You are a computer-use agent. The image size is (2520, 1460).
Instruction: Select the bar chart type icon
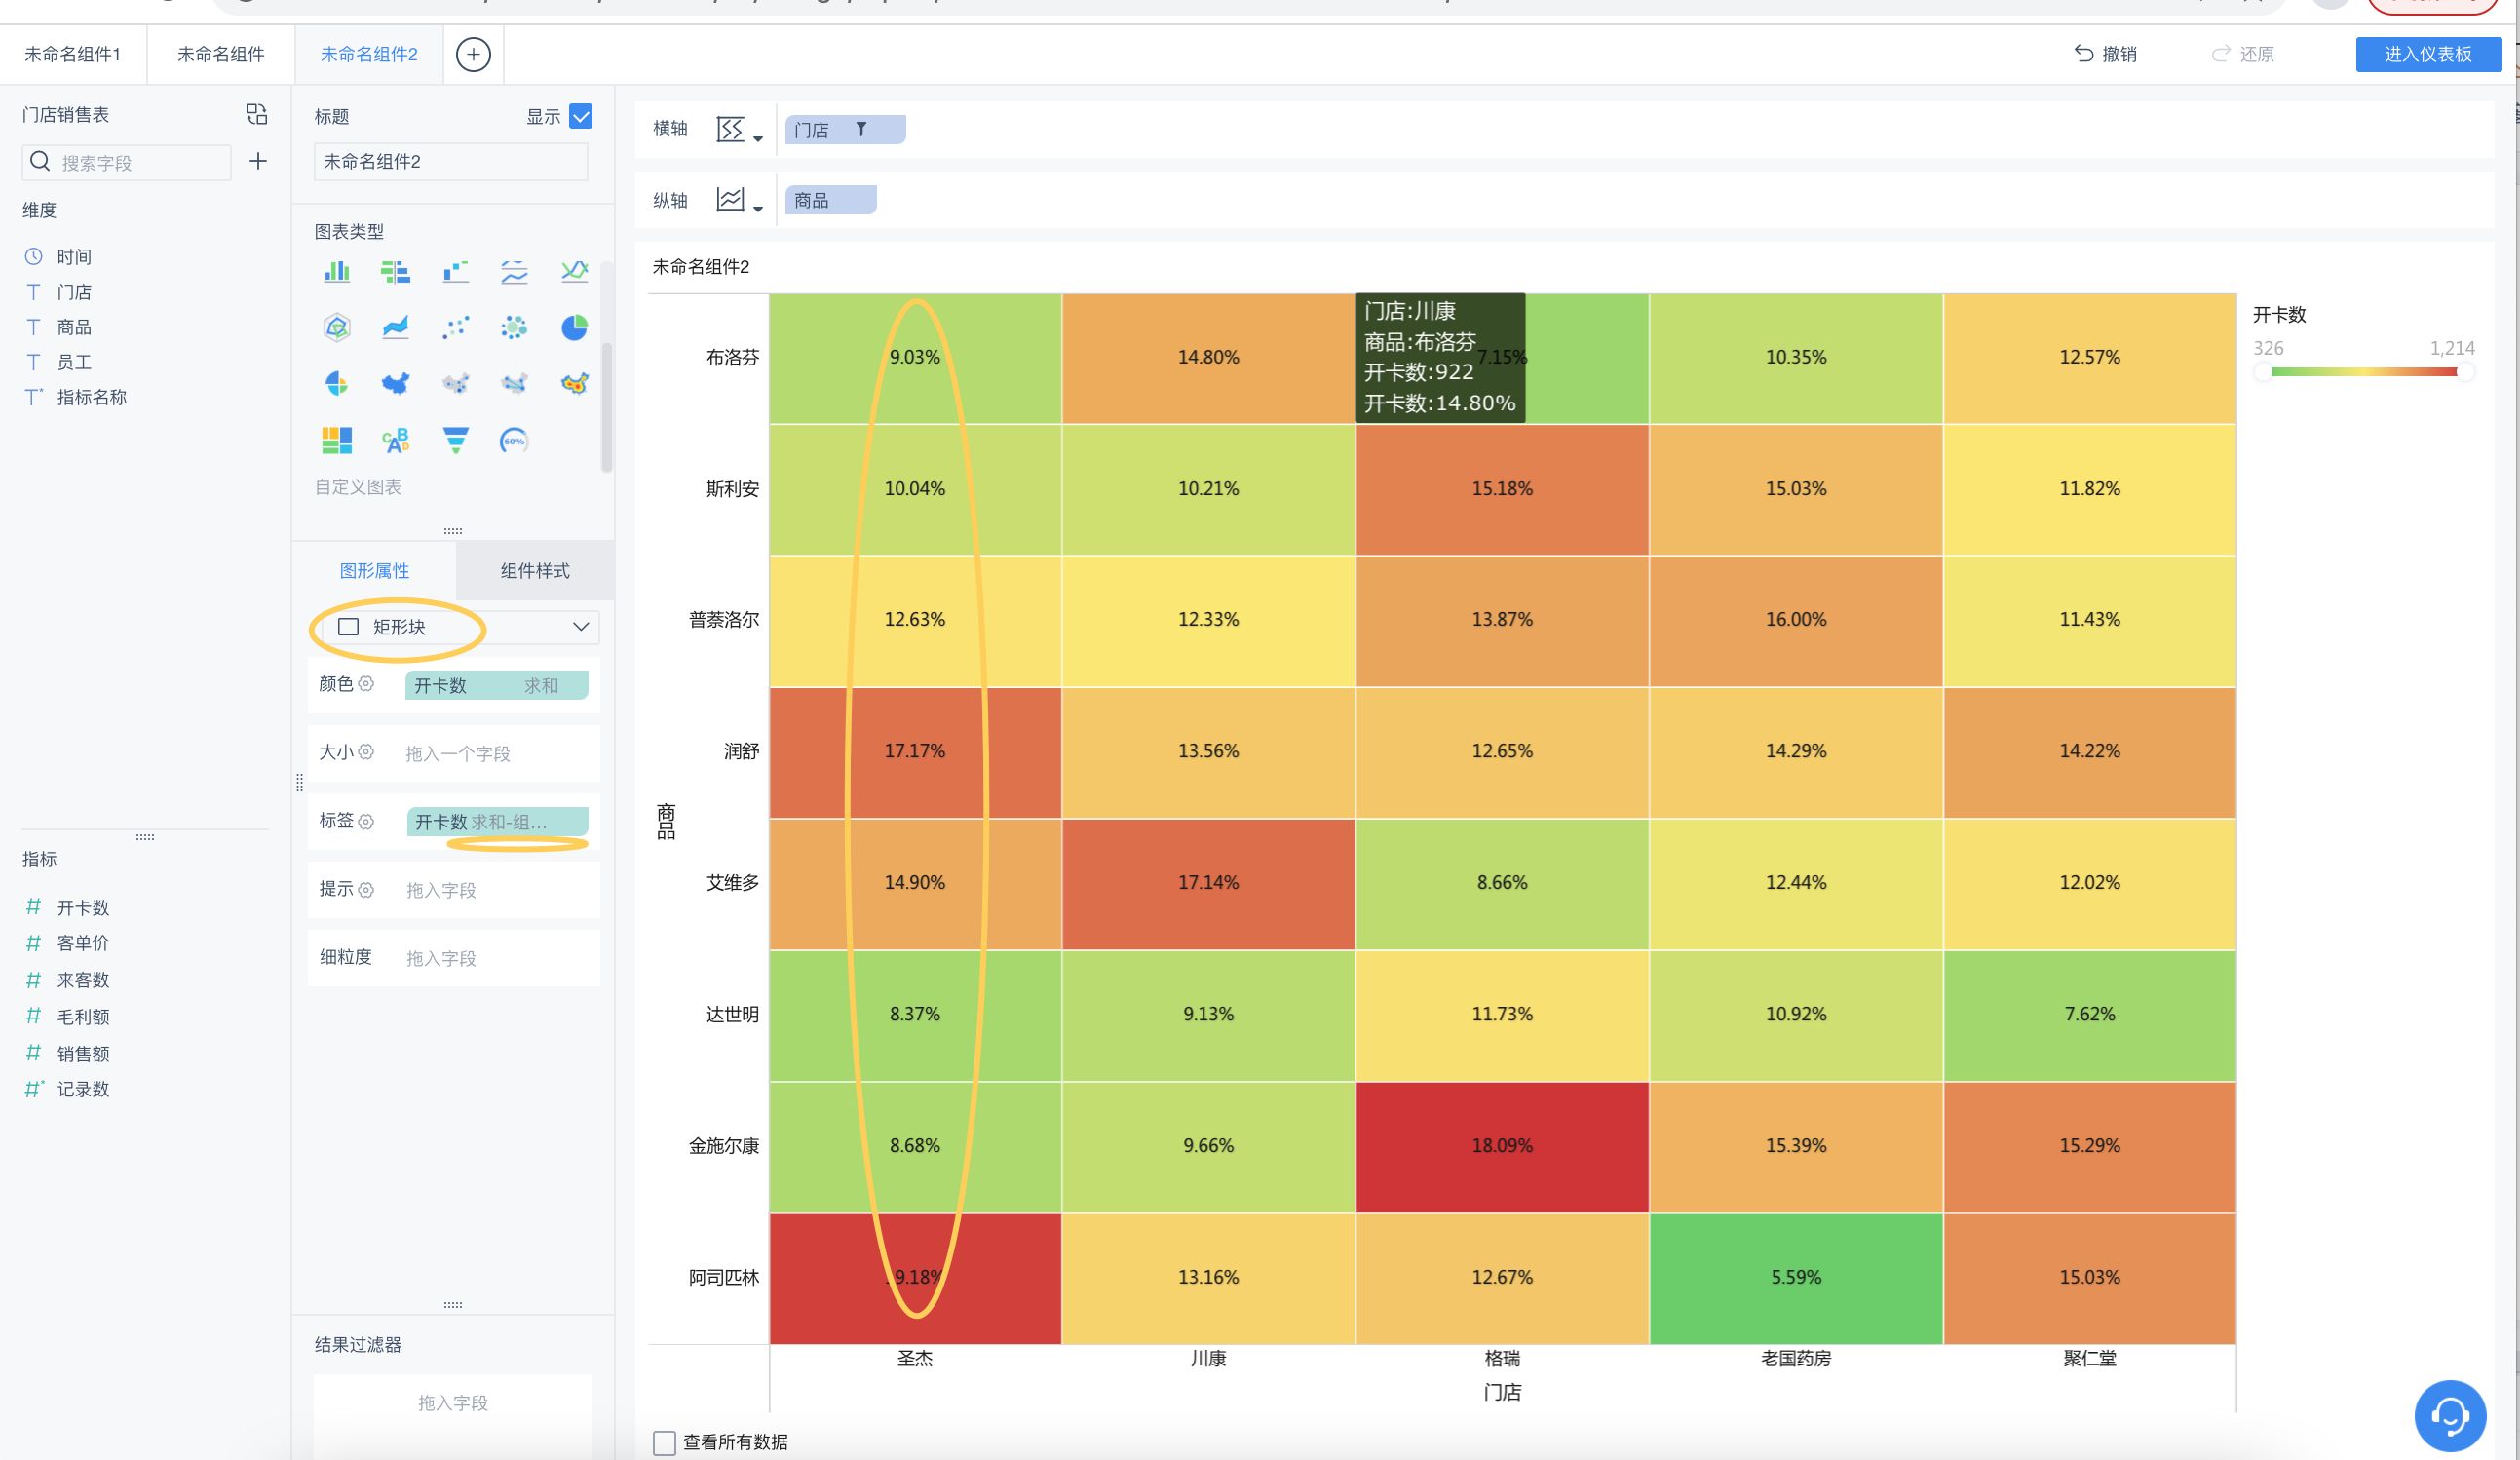tap(337, 271)
